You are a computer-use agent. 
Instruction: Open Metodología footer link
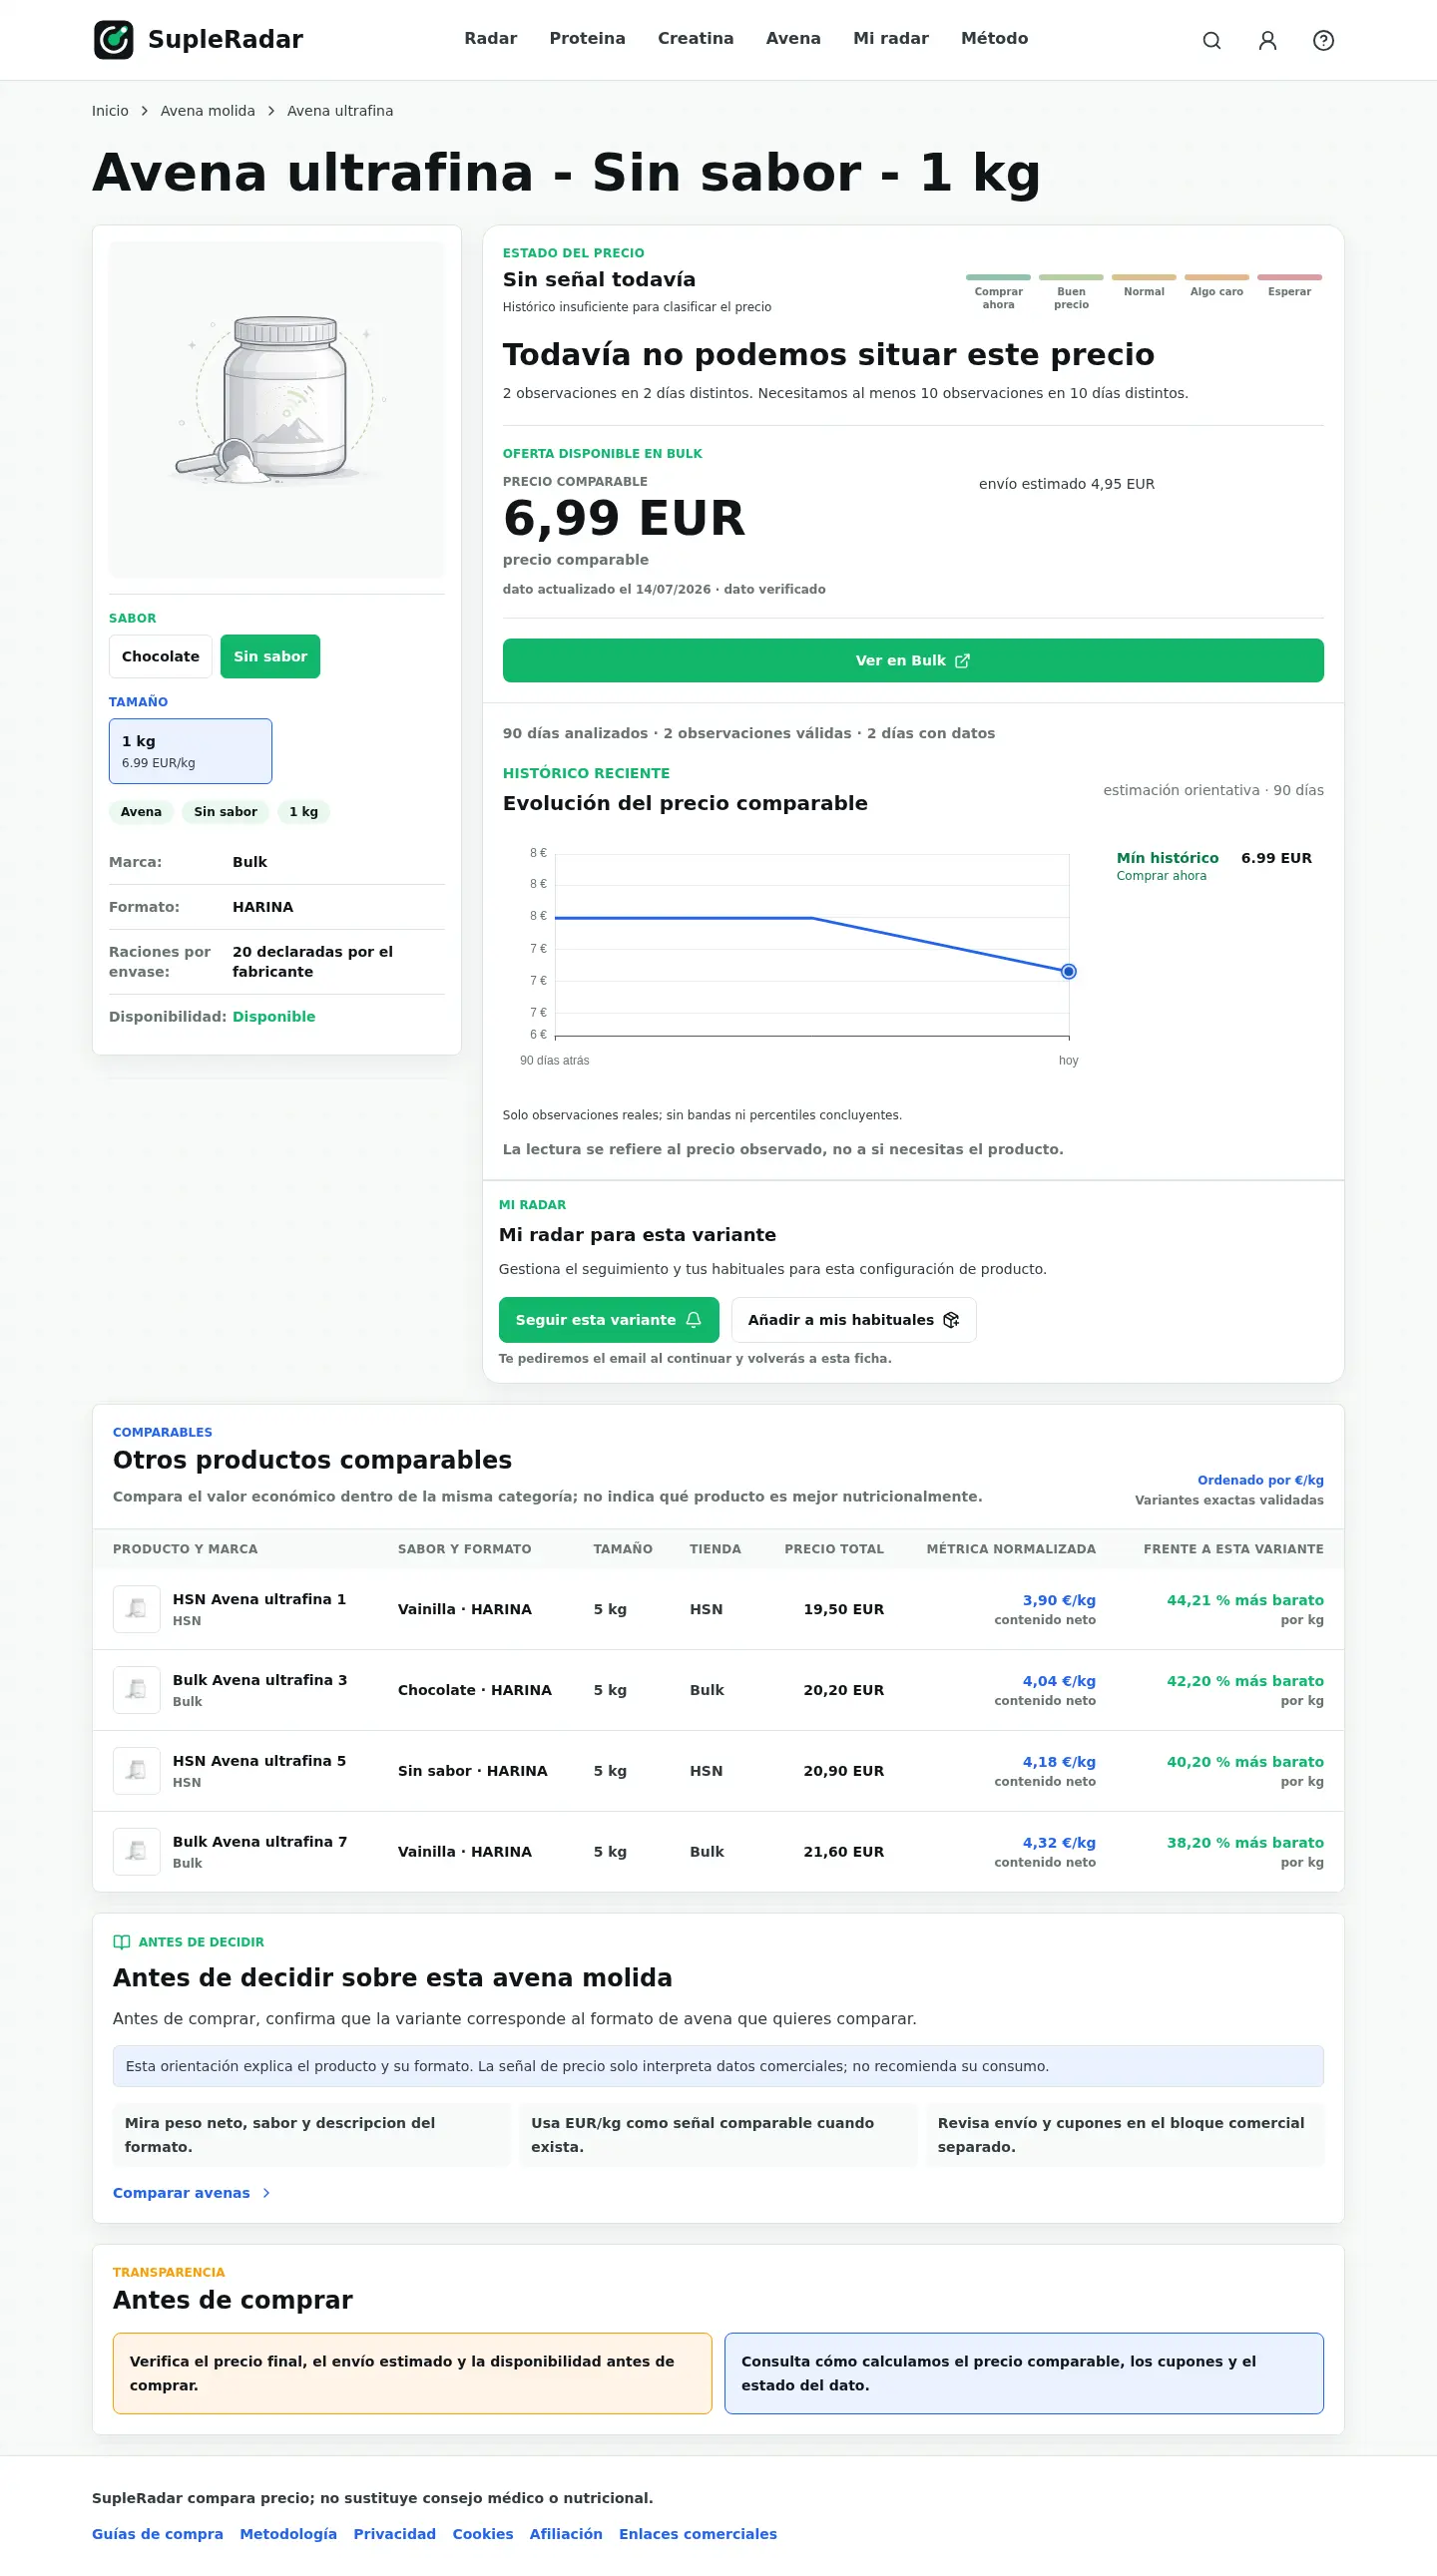pyautogui.click(x=288, y=2534)
